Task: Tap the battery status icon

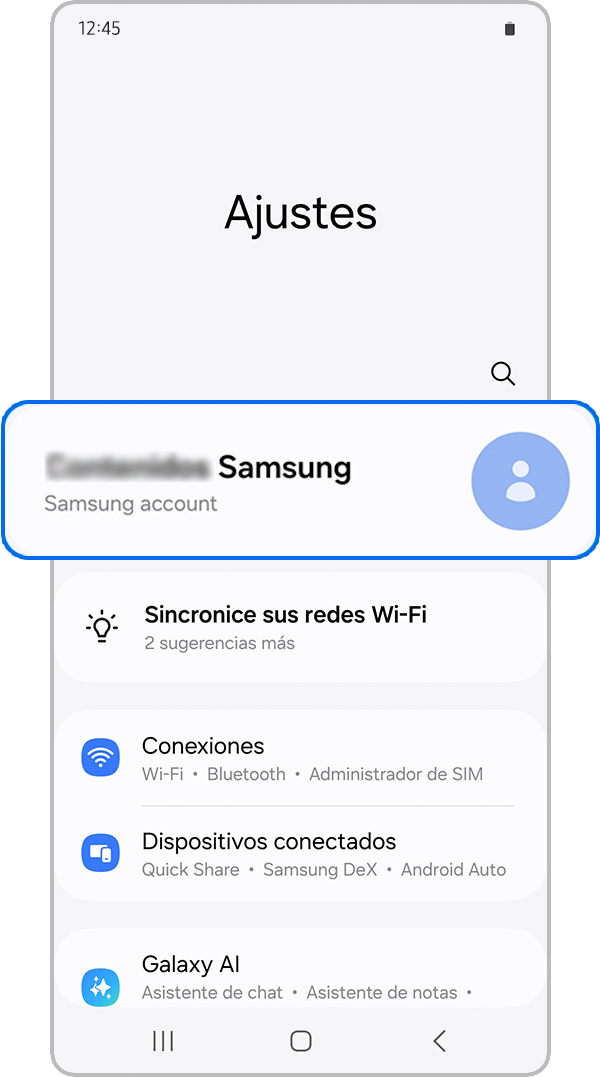Action: point(509,29)
